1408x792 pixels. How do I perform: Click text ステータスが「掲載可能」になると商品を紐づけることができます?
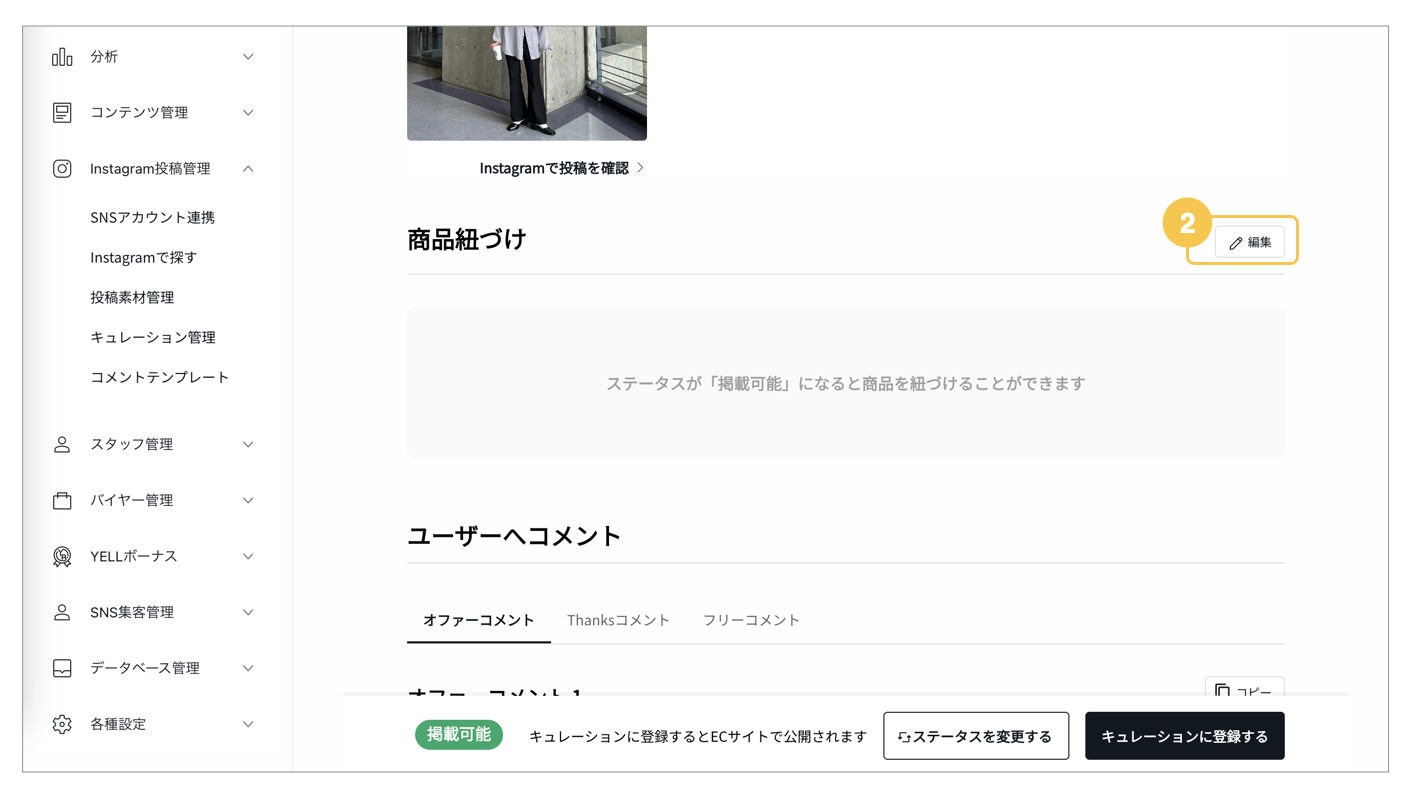point(846,383)
